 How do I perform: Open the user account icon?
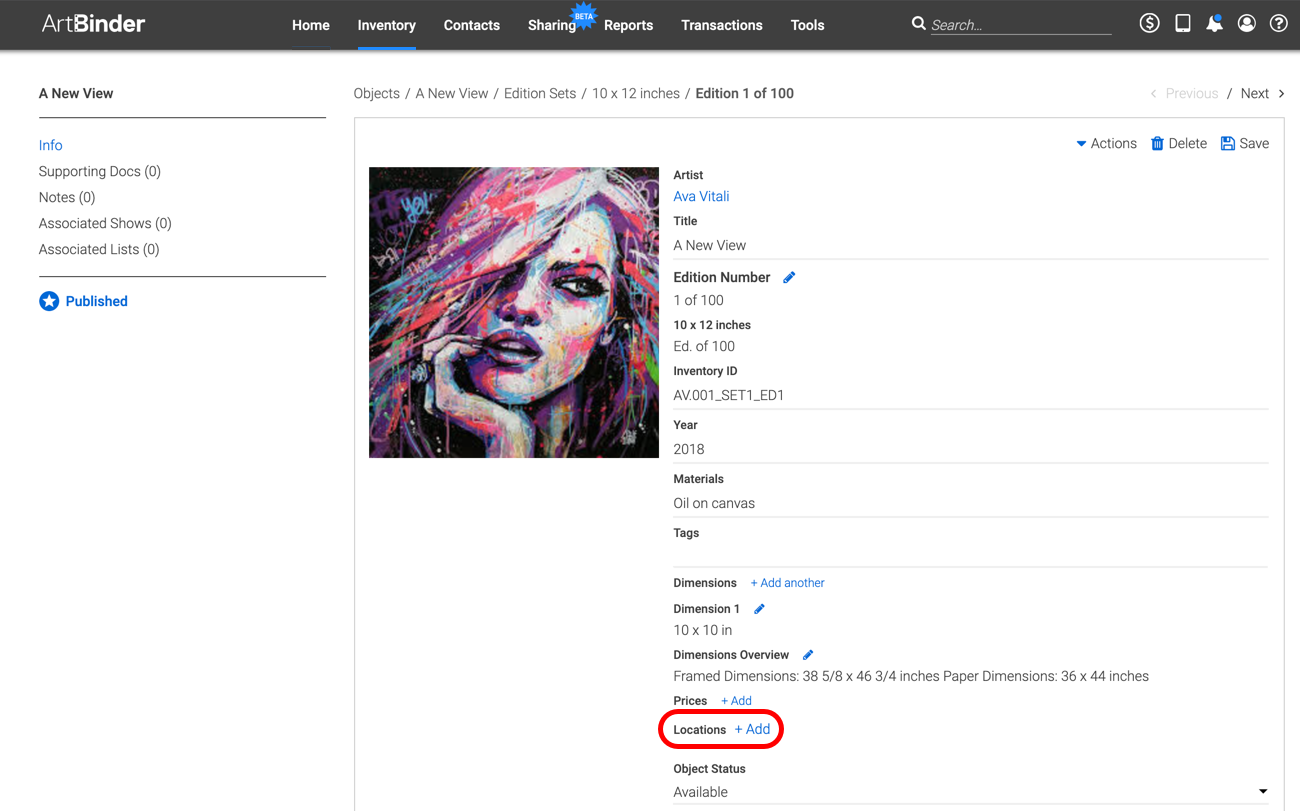[1246, 23]
